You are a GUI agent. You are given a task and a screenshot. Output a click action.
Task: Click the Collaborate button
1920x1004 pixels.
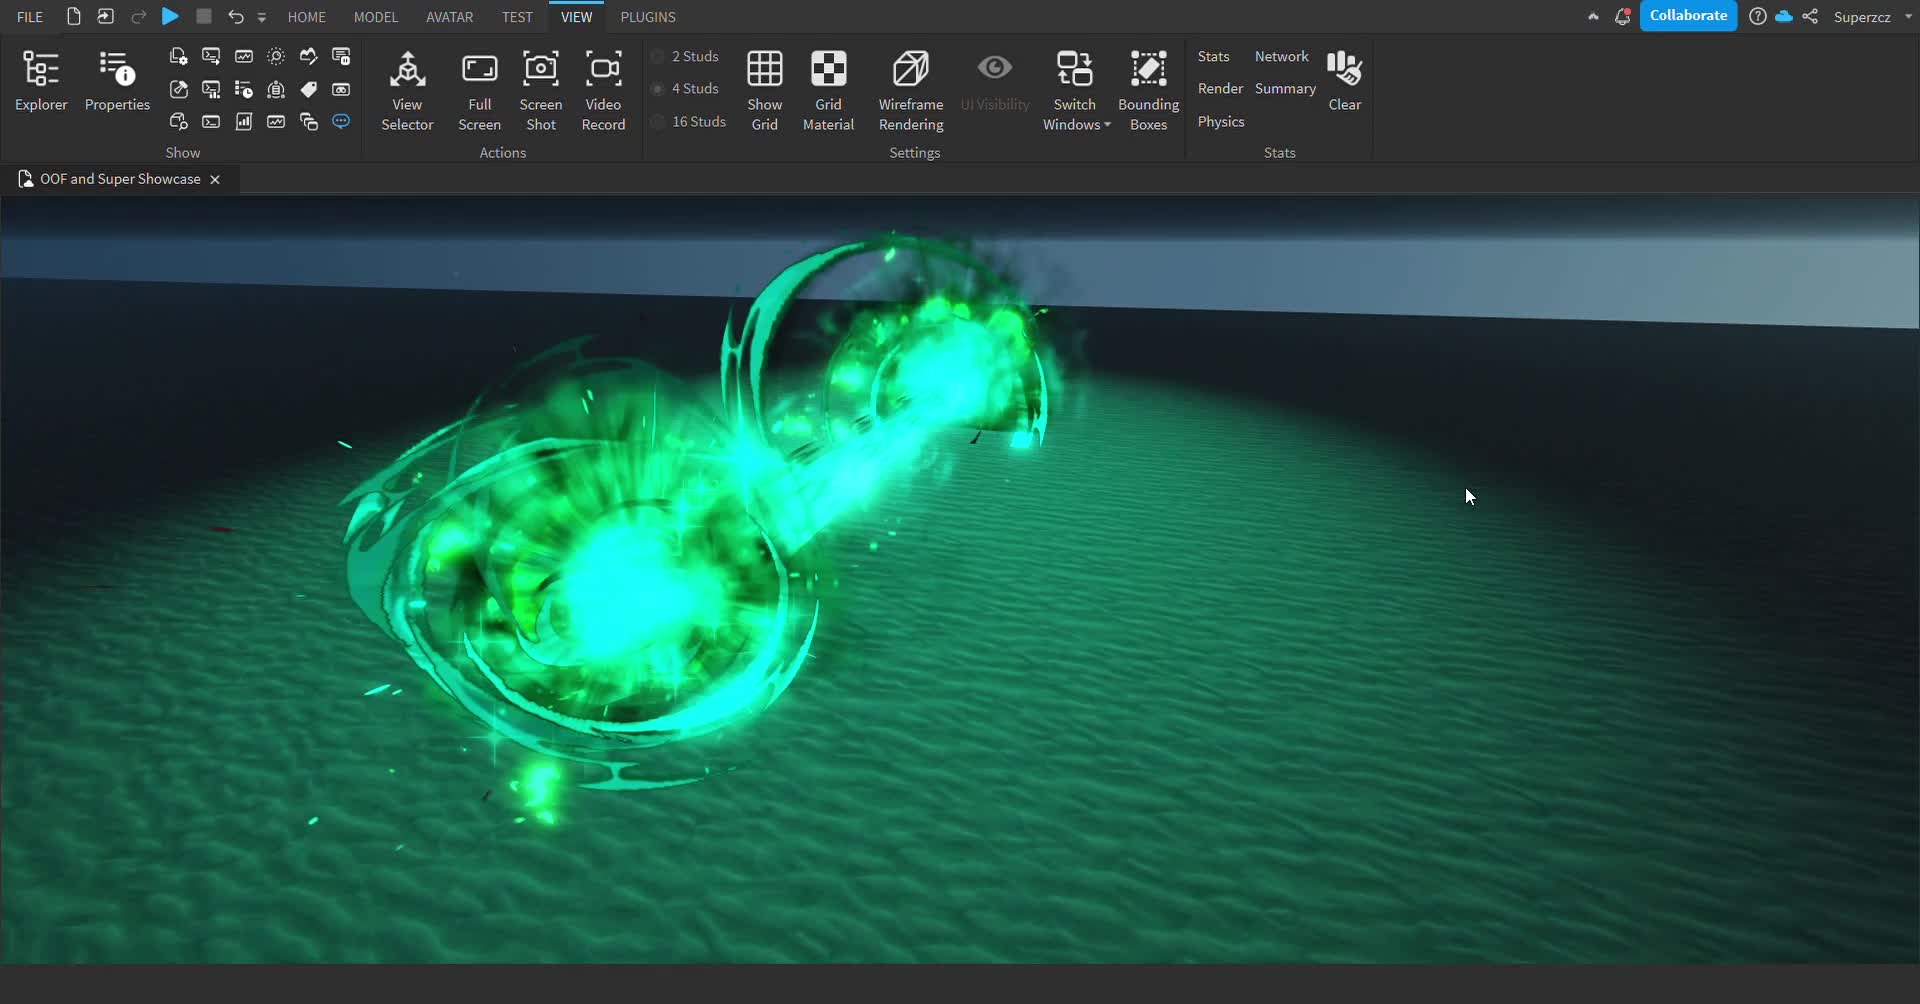pos(1688,16)
